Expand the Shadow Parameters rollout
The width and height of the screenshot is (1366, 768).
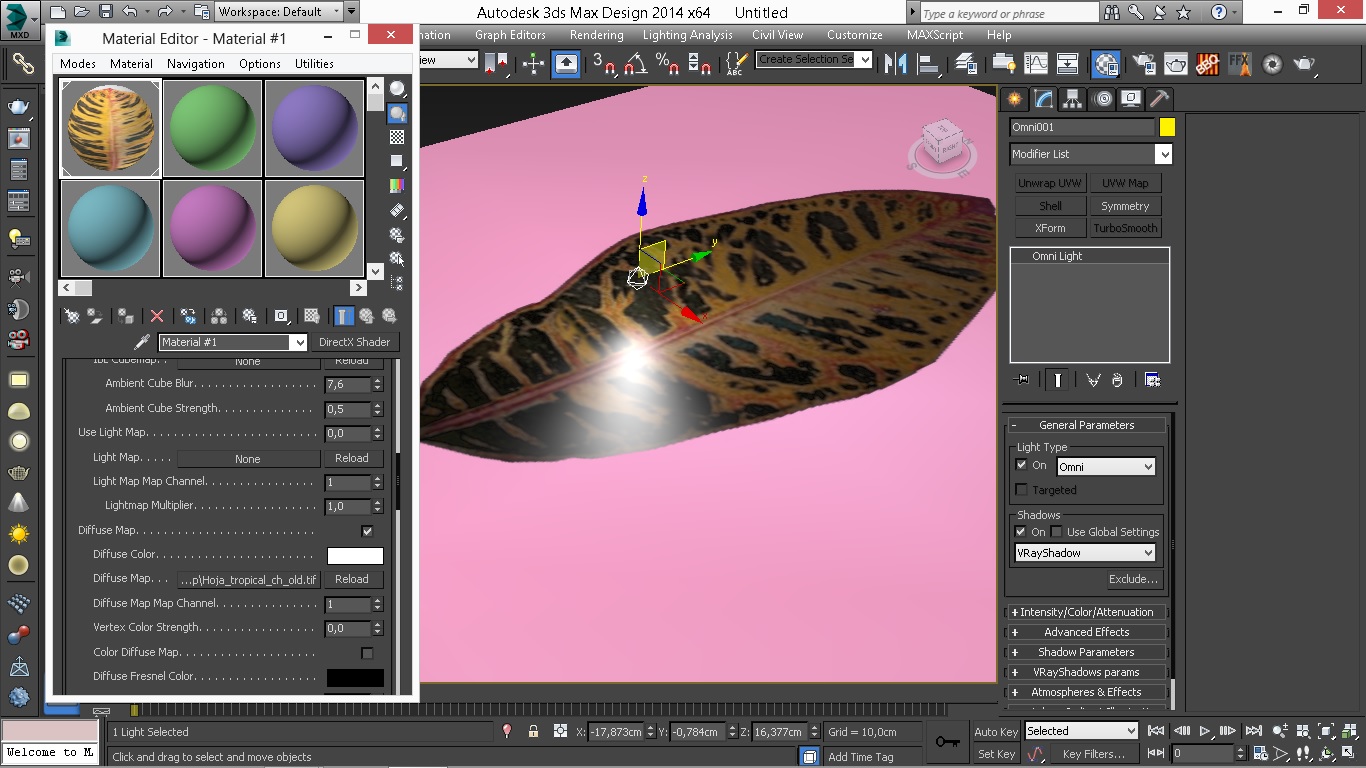coord(1086,652)
